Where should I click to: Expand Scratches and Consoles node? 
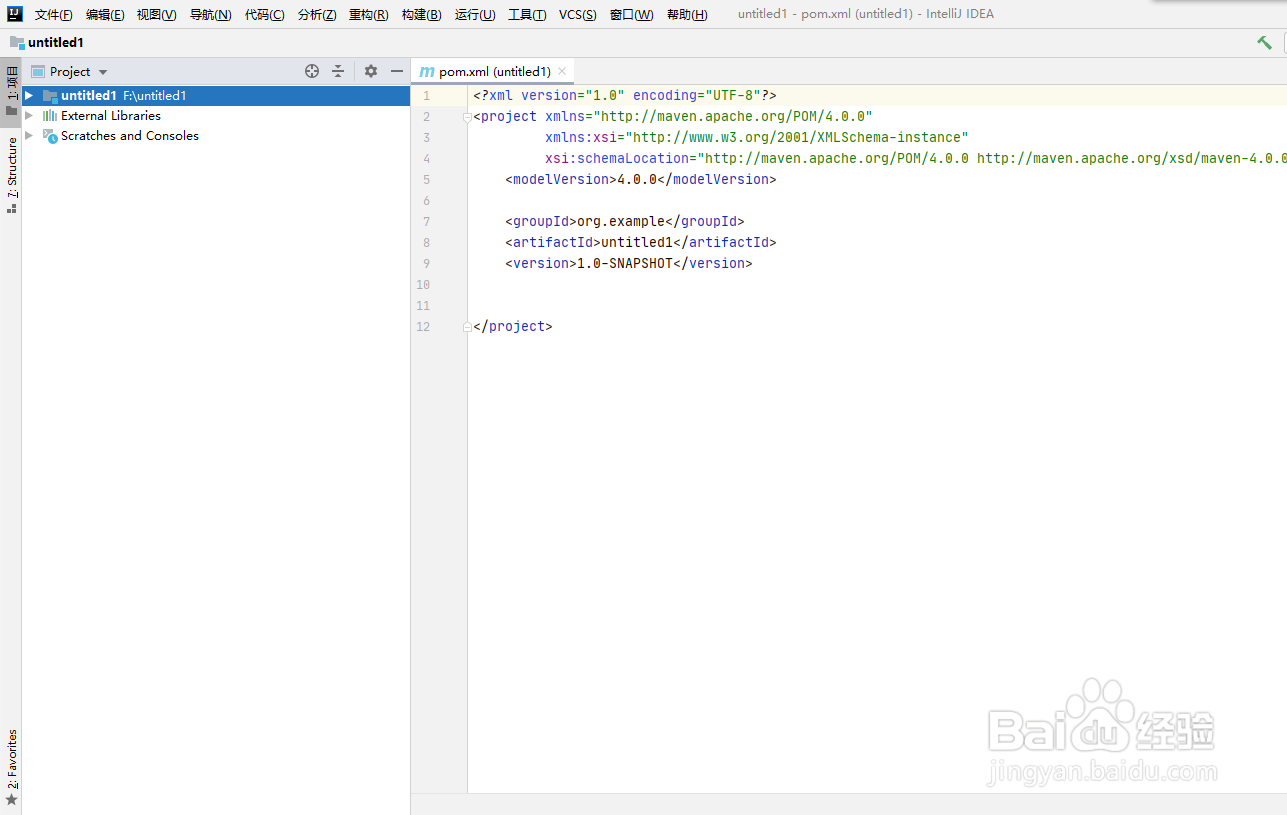click(29, 136)
